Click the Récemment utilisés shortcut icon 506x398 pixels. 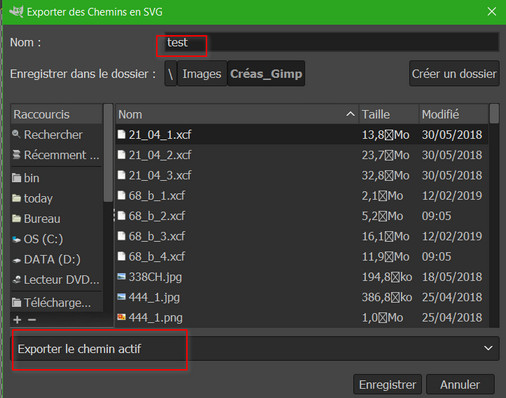[x=16, y=154]
